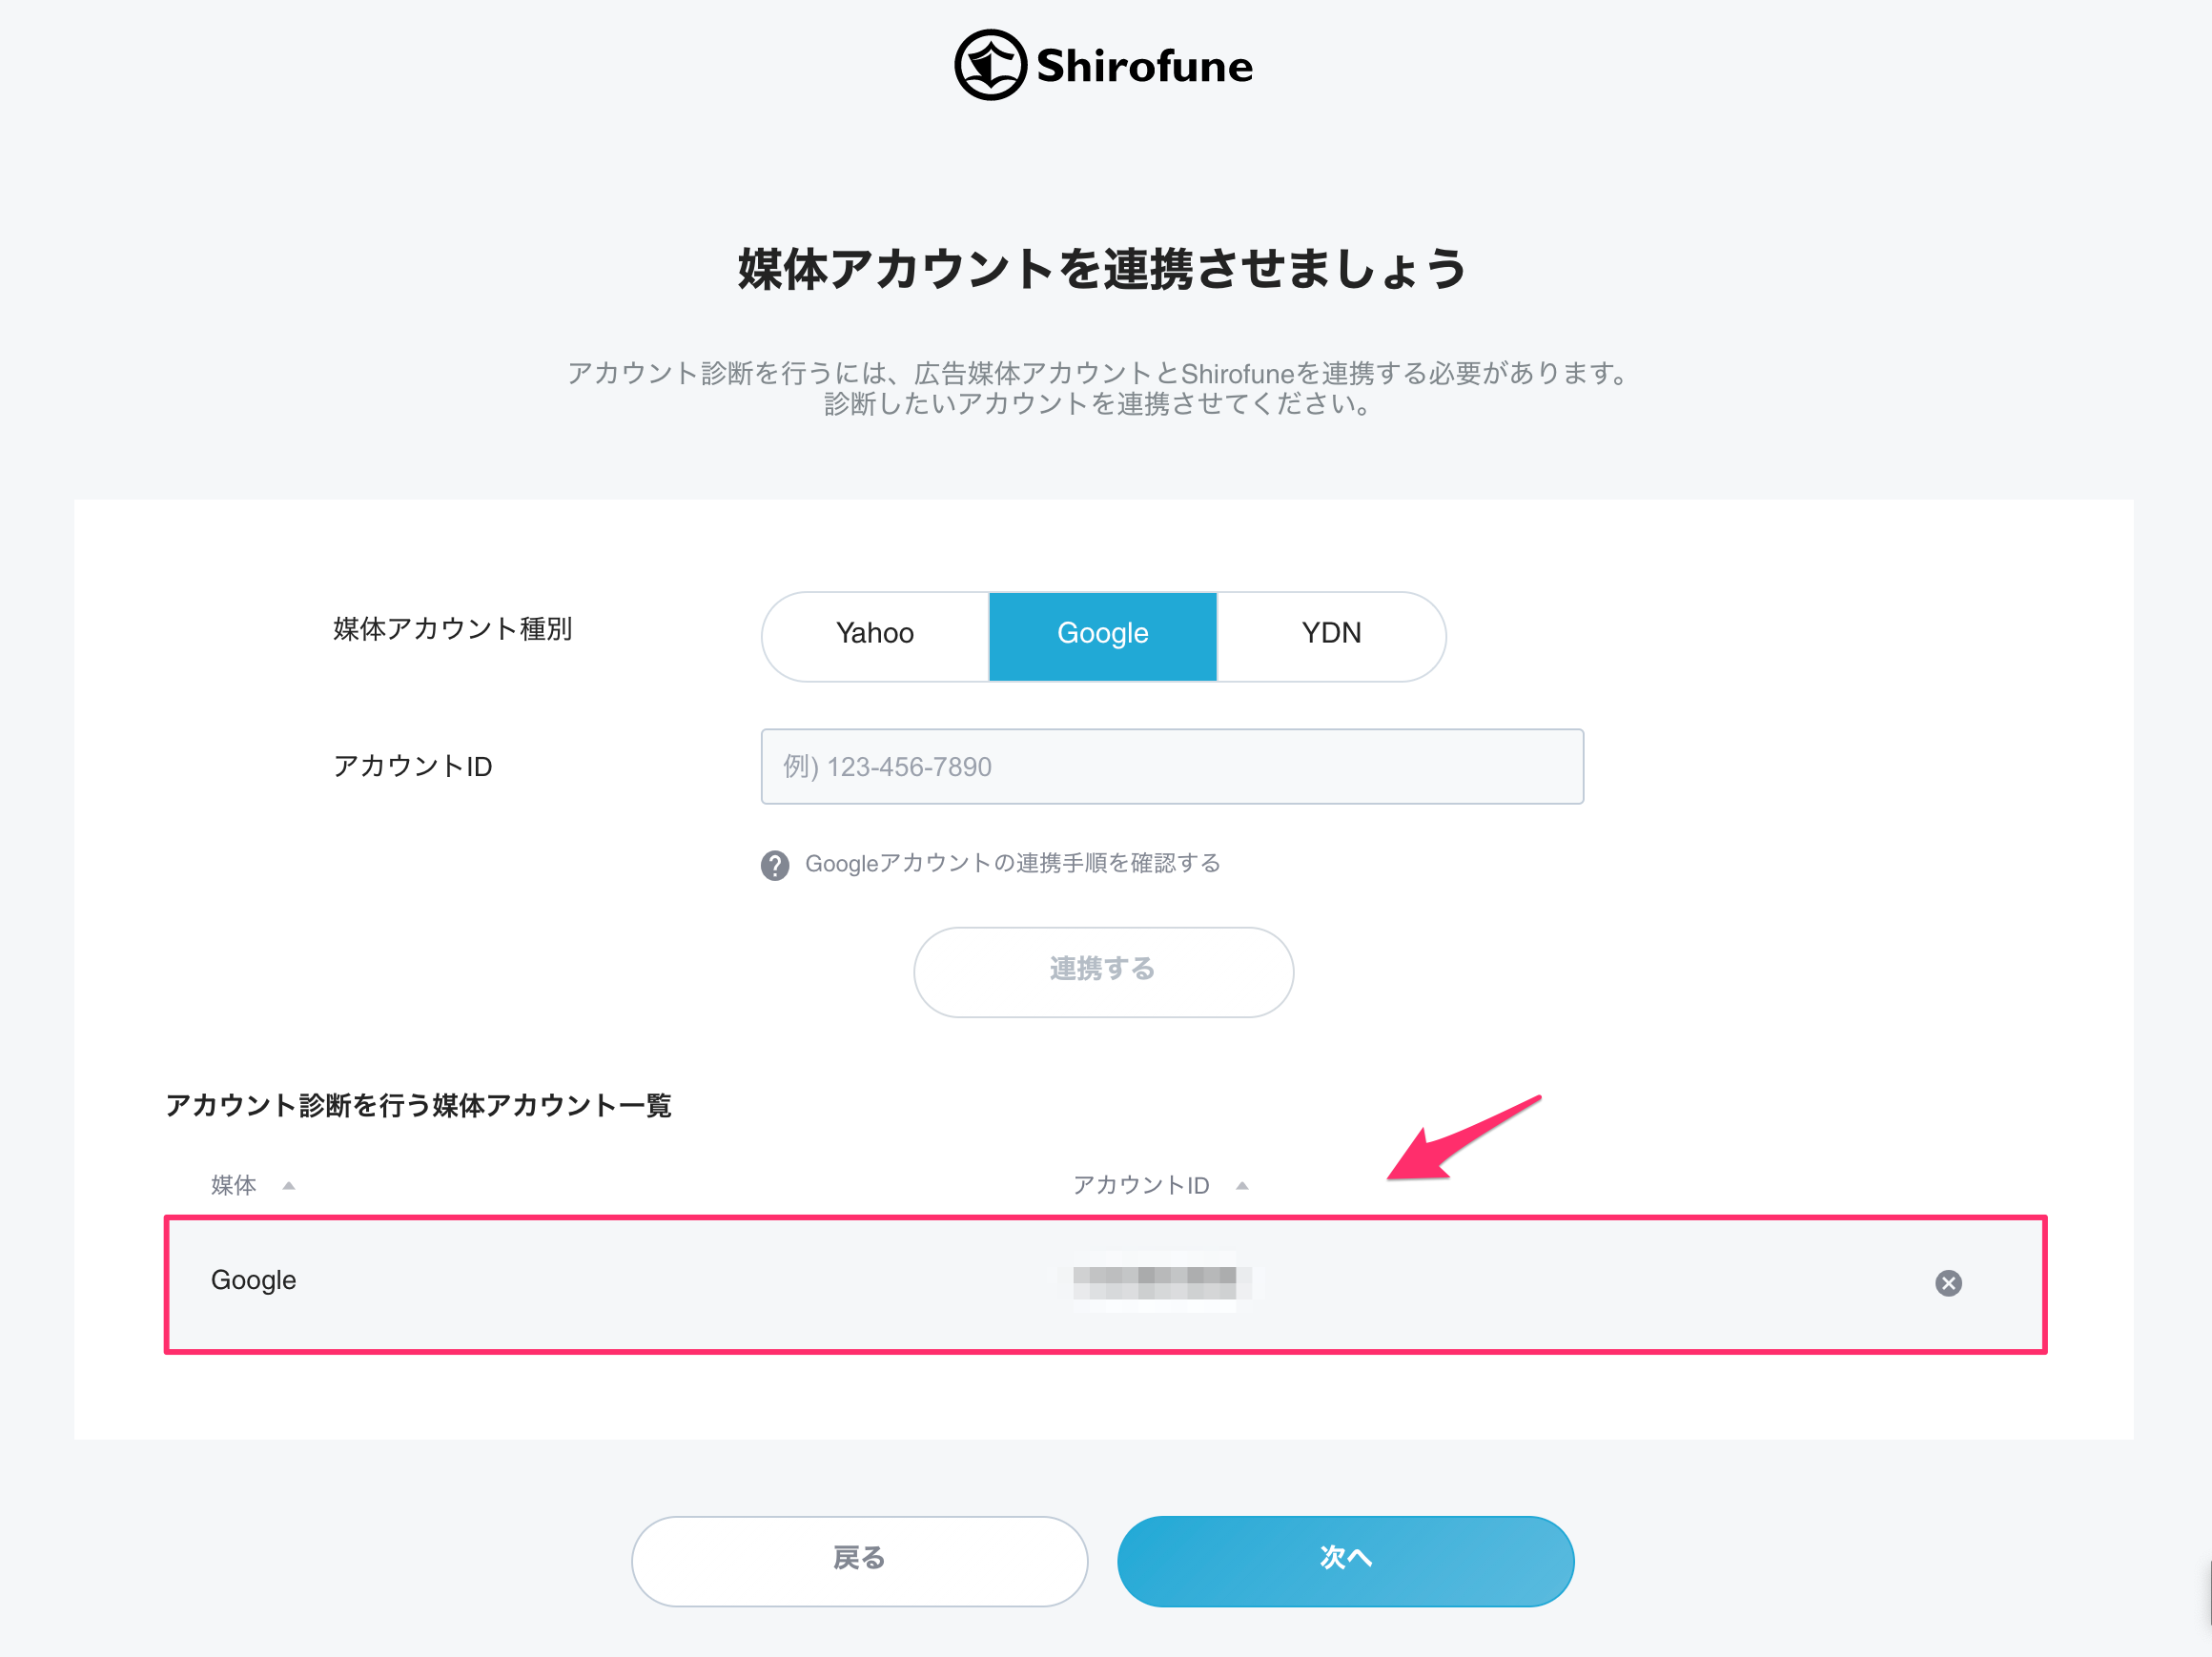Screen dimensions: 2212x1657
Task: Sort by アカウントID using its arrow
Action: point(1242,1186)
